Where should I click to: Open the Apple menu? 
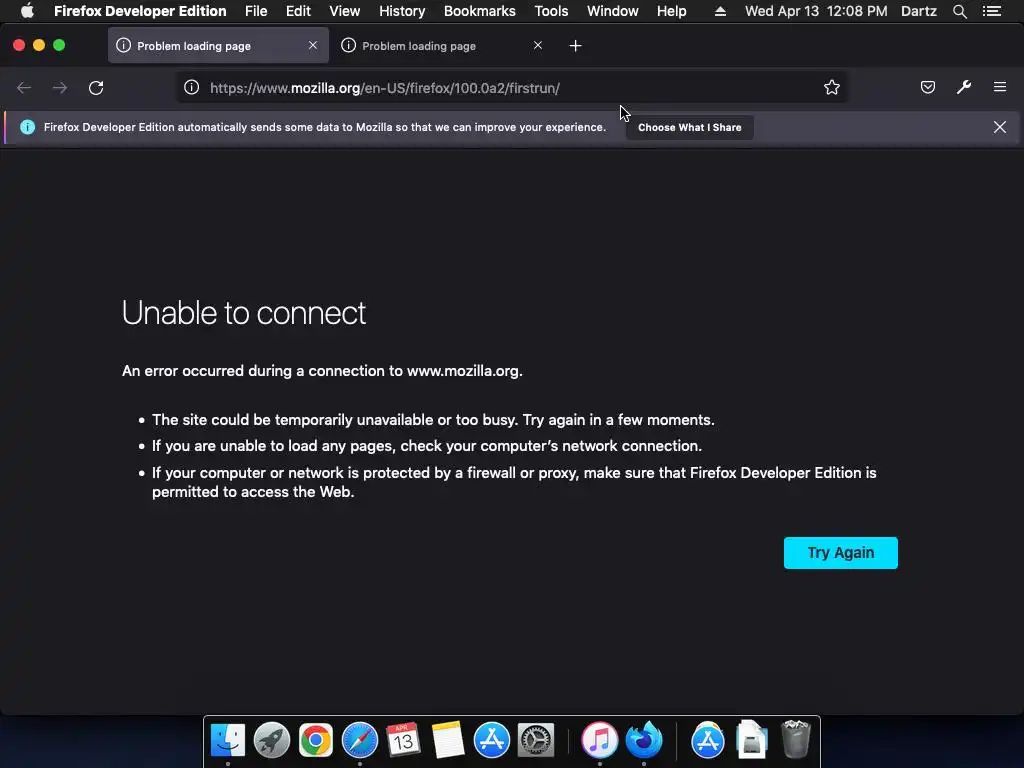tap(27, 11)
